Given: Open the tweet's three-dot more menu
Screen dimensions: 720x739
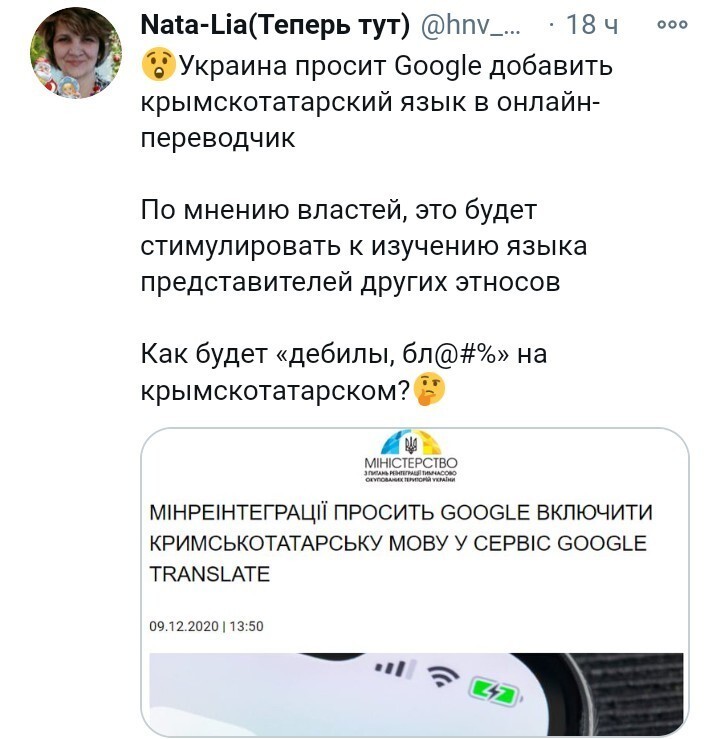Looking at the screenshot, I should pos(672,25).
